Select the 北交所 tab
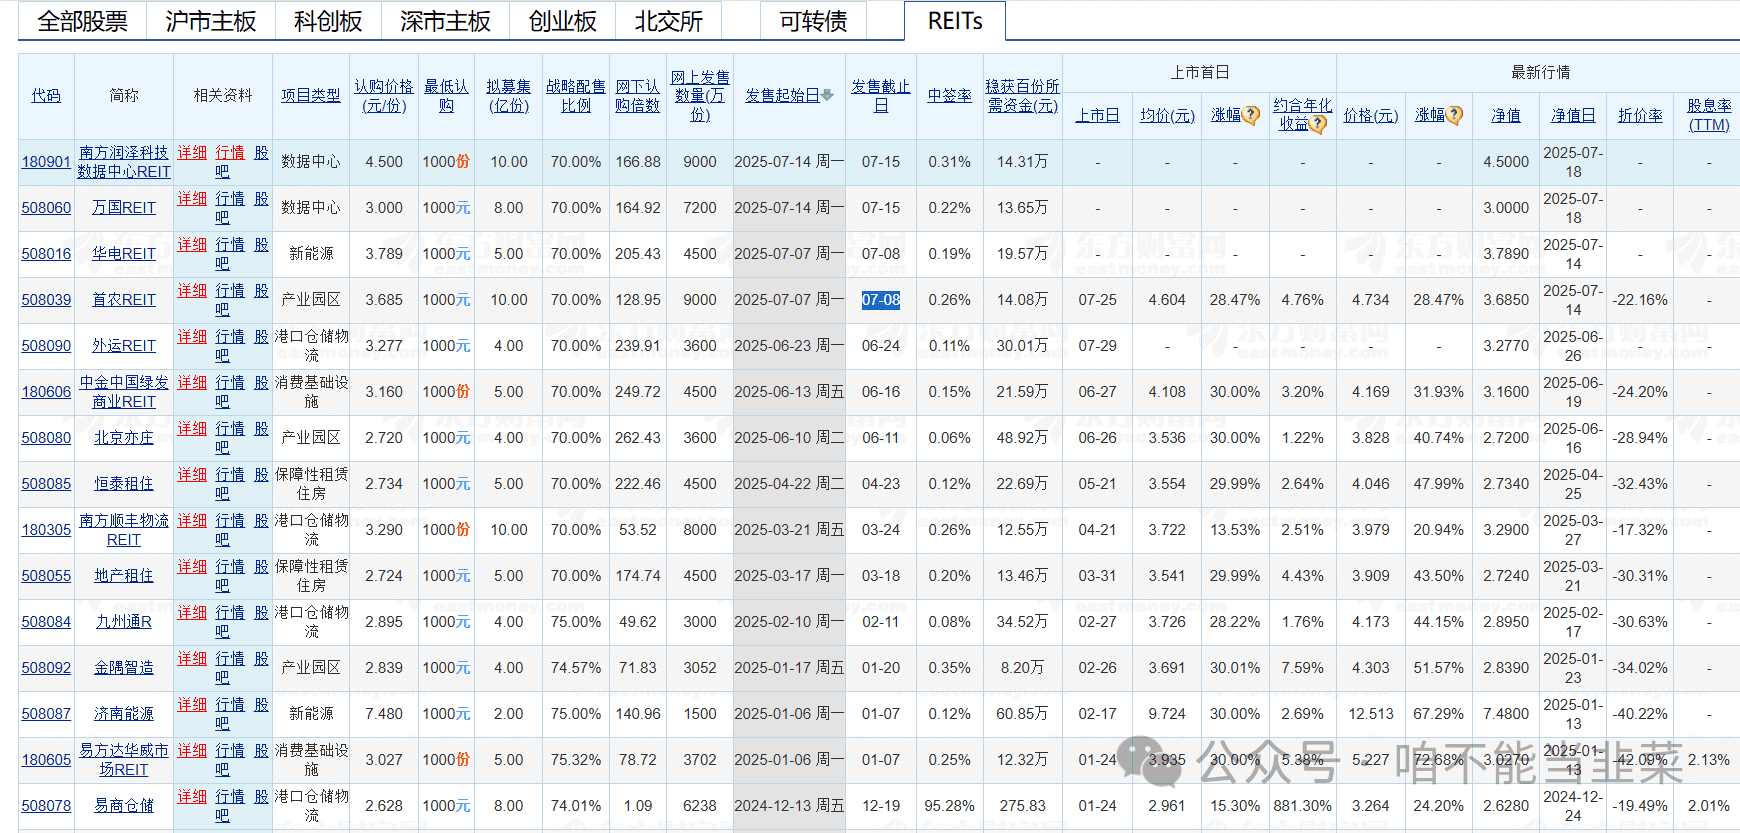Viewport: 1740px width, 833px height. [668, 21]
